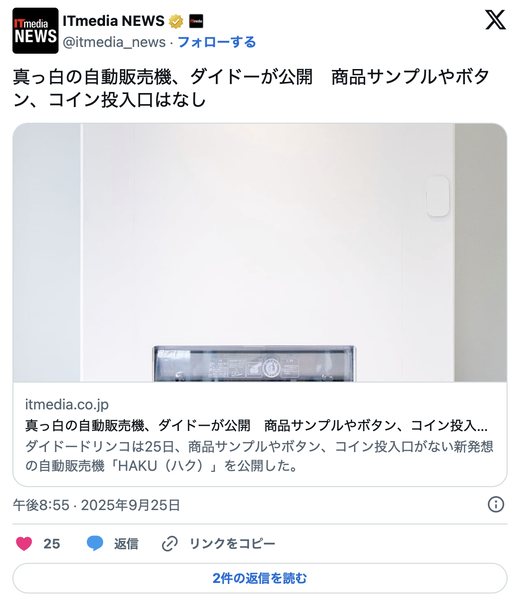Click the ITmedia NEWS display name
This screenshot has width=520, height=605.
pos(113,21)
